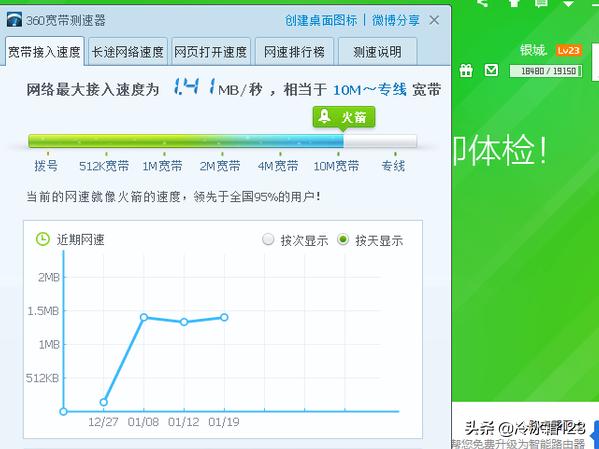Click the 创建桌面图标 link
This screenshot has height=449, width=599.
click(321, 20)
